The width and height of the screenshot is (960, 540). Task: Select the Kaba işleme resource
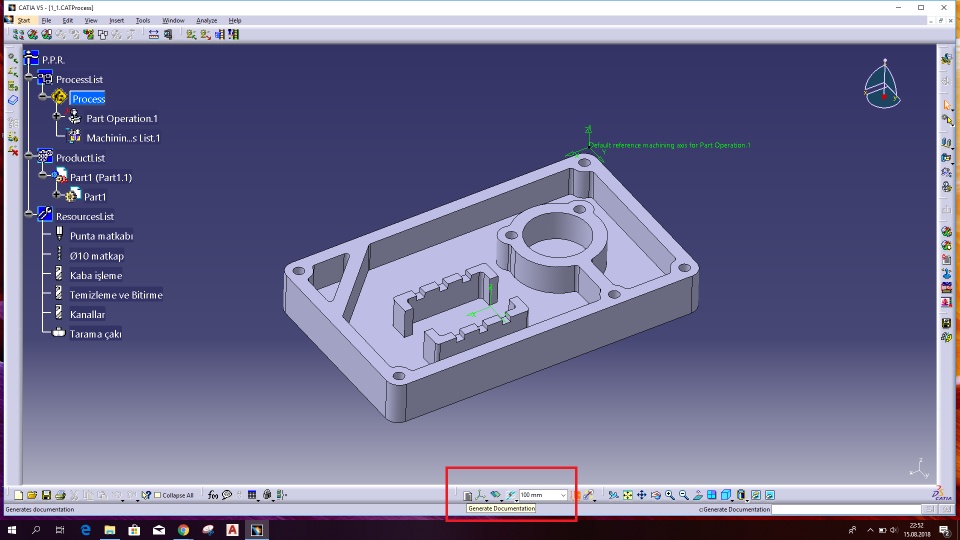tap(96, 276)
